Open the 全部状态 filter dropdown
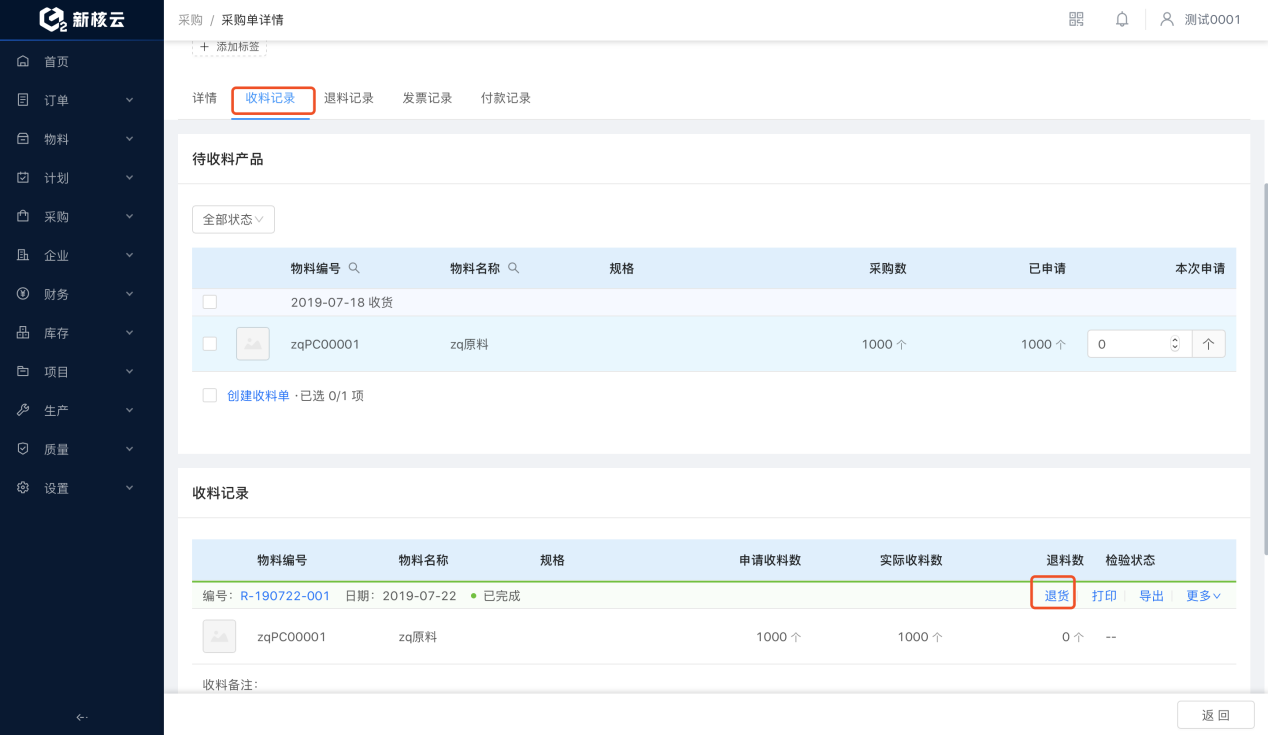 point(233,219)
